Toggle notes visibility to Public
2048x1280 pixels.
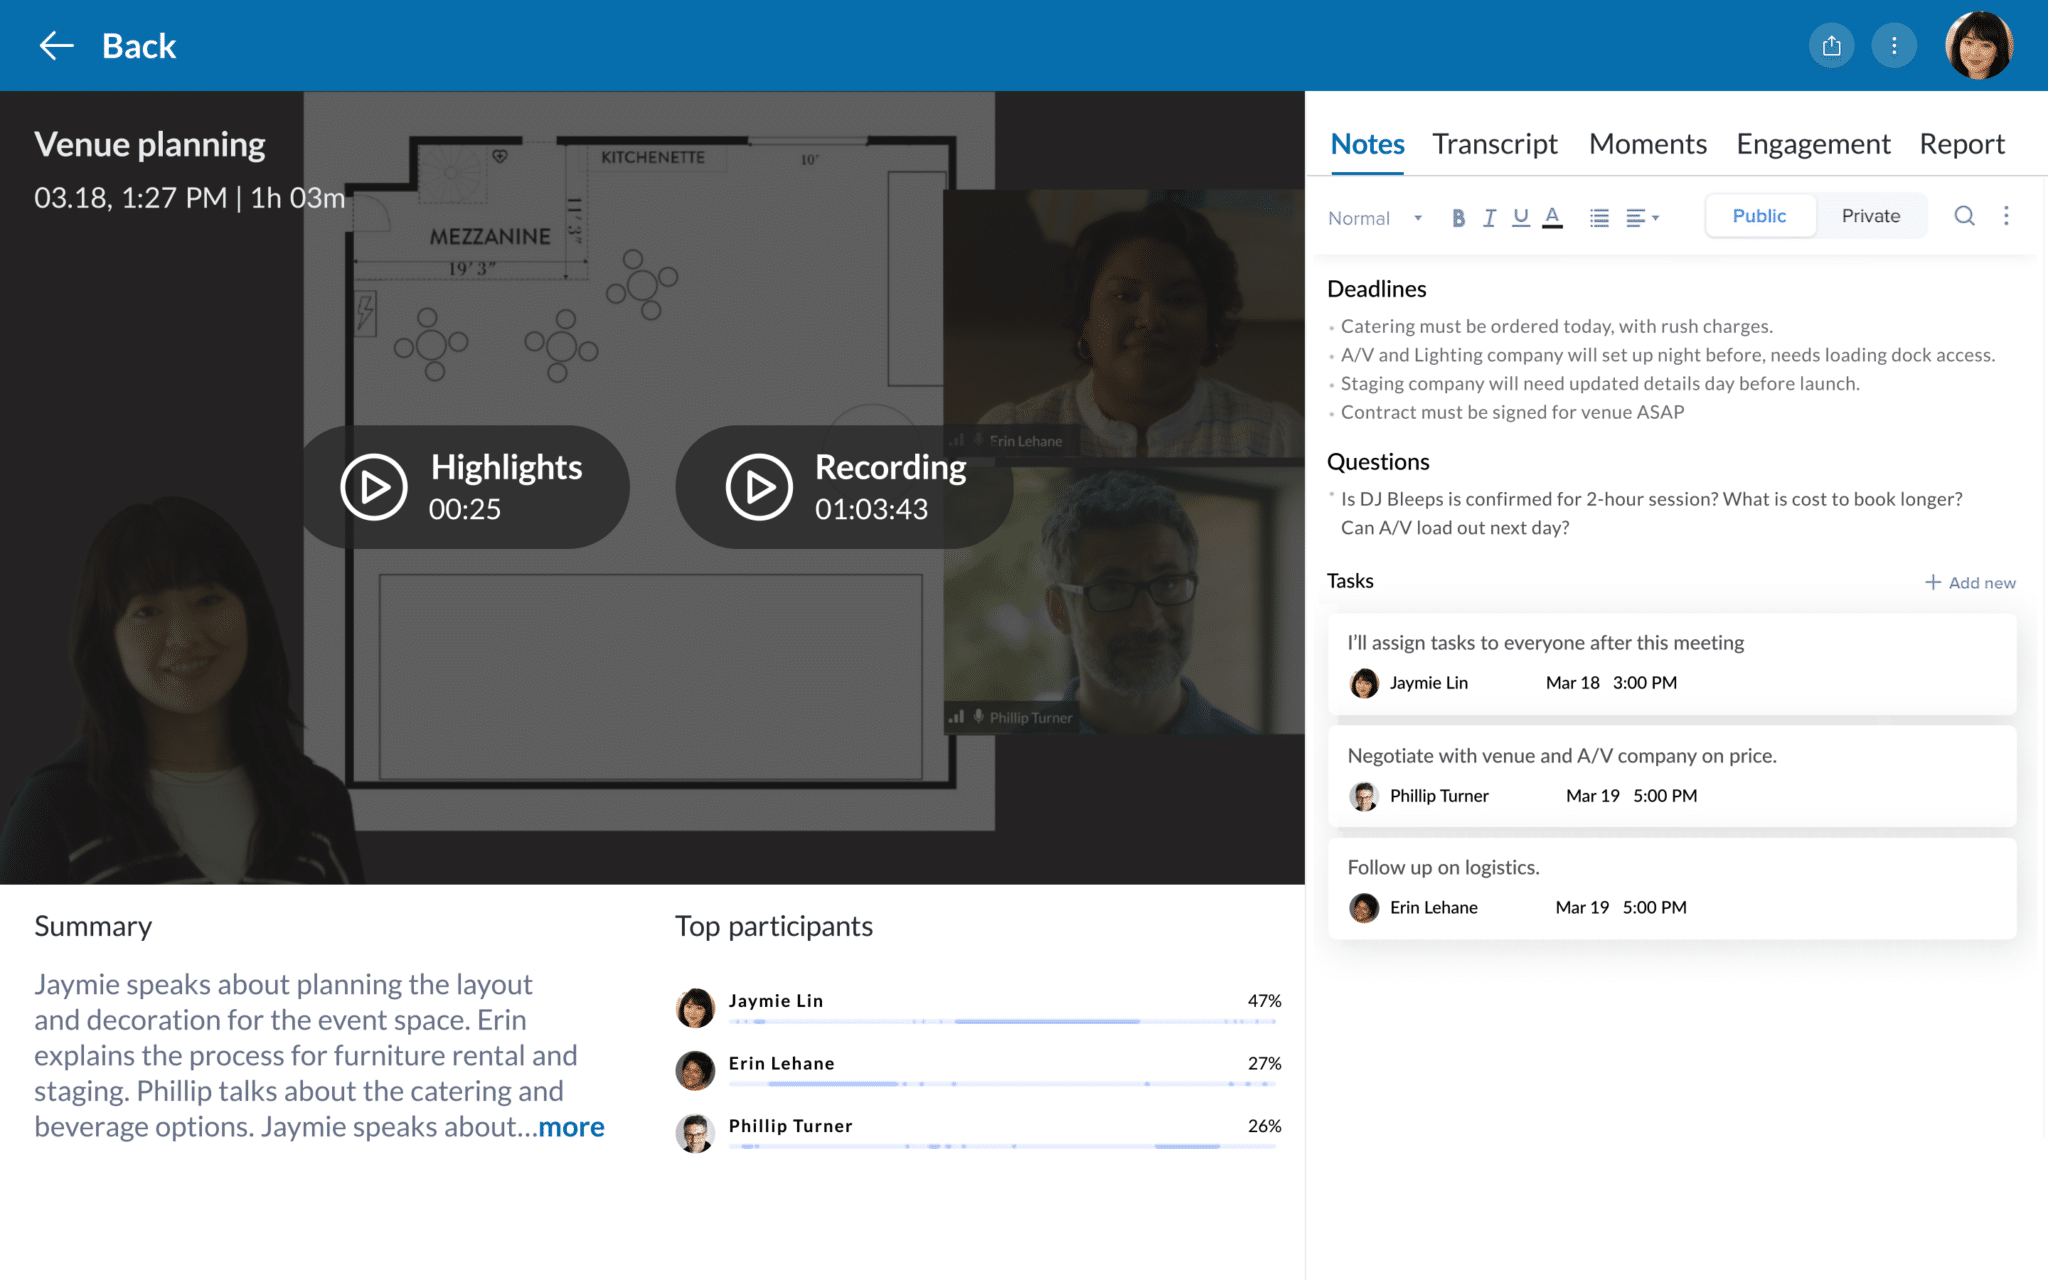click(1758, 215)
